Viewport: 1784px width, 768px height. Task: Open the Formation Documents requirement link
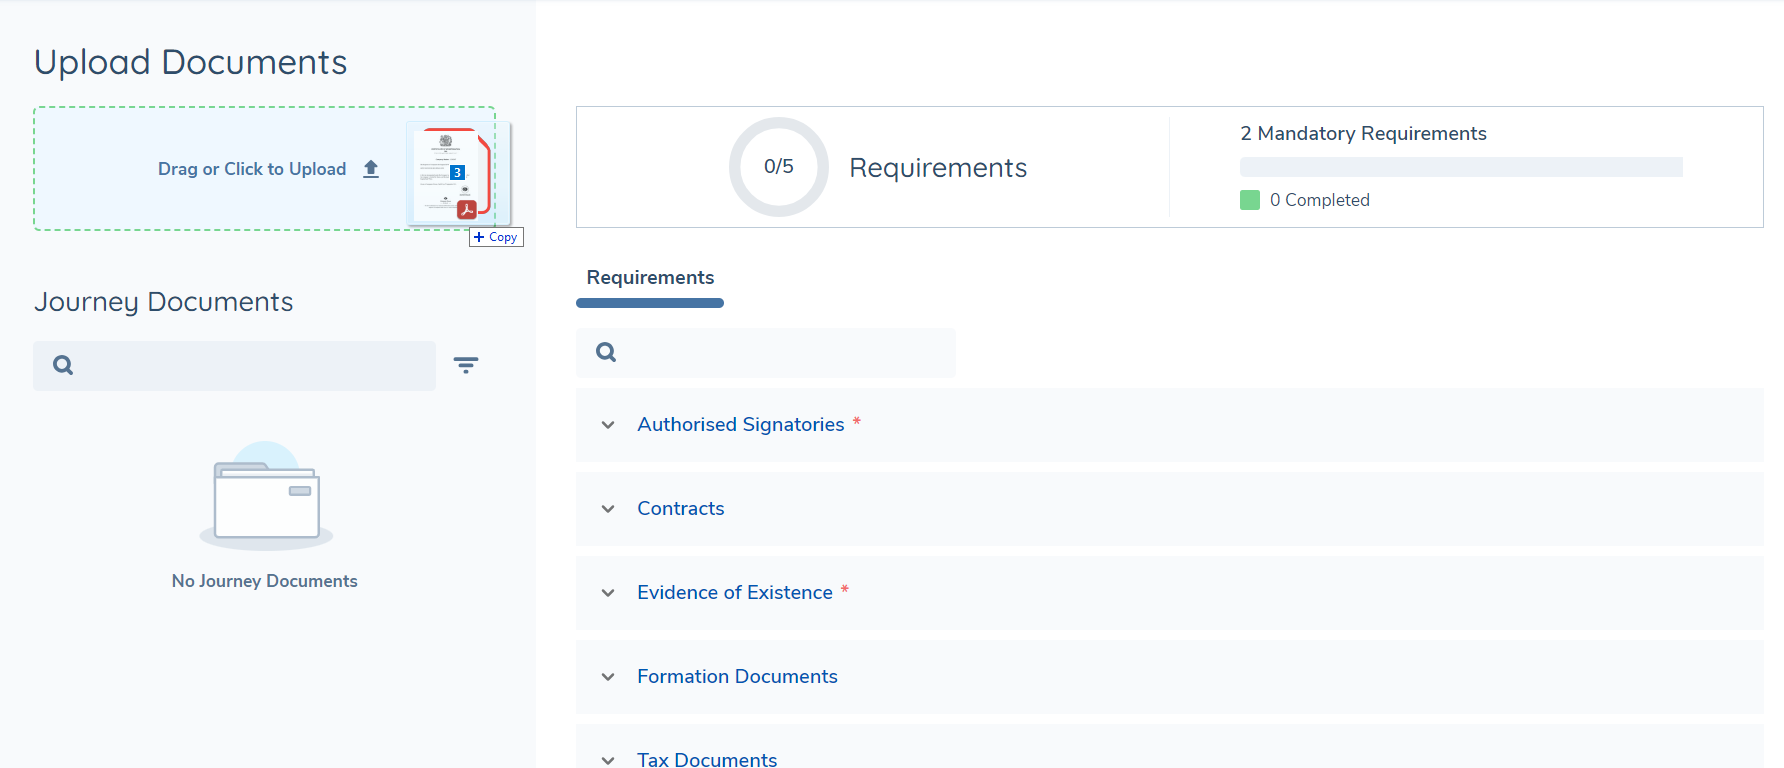tap(737, 677)
